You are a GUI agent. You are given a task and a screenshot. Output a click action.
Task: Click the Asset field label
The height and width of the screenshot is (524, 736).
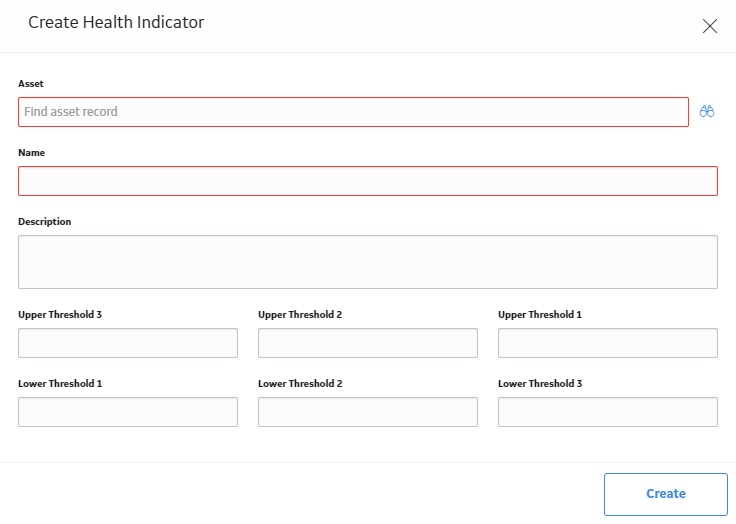point(31,84)
